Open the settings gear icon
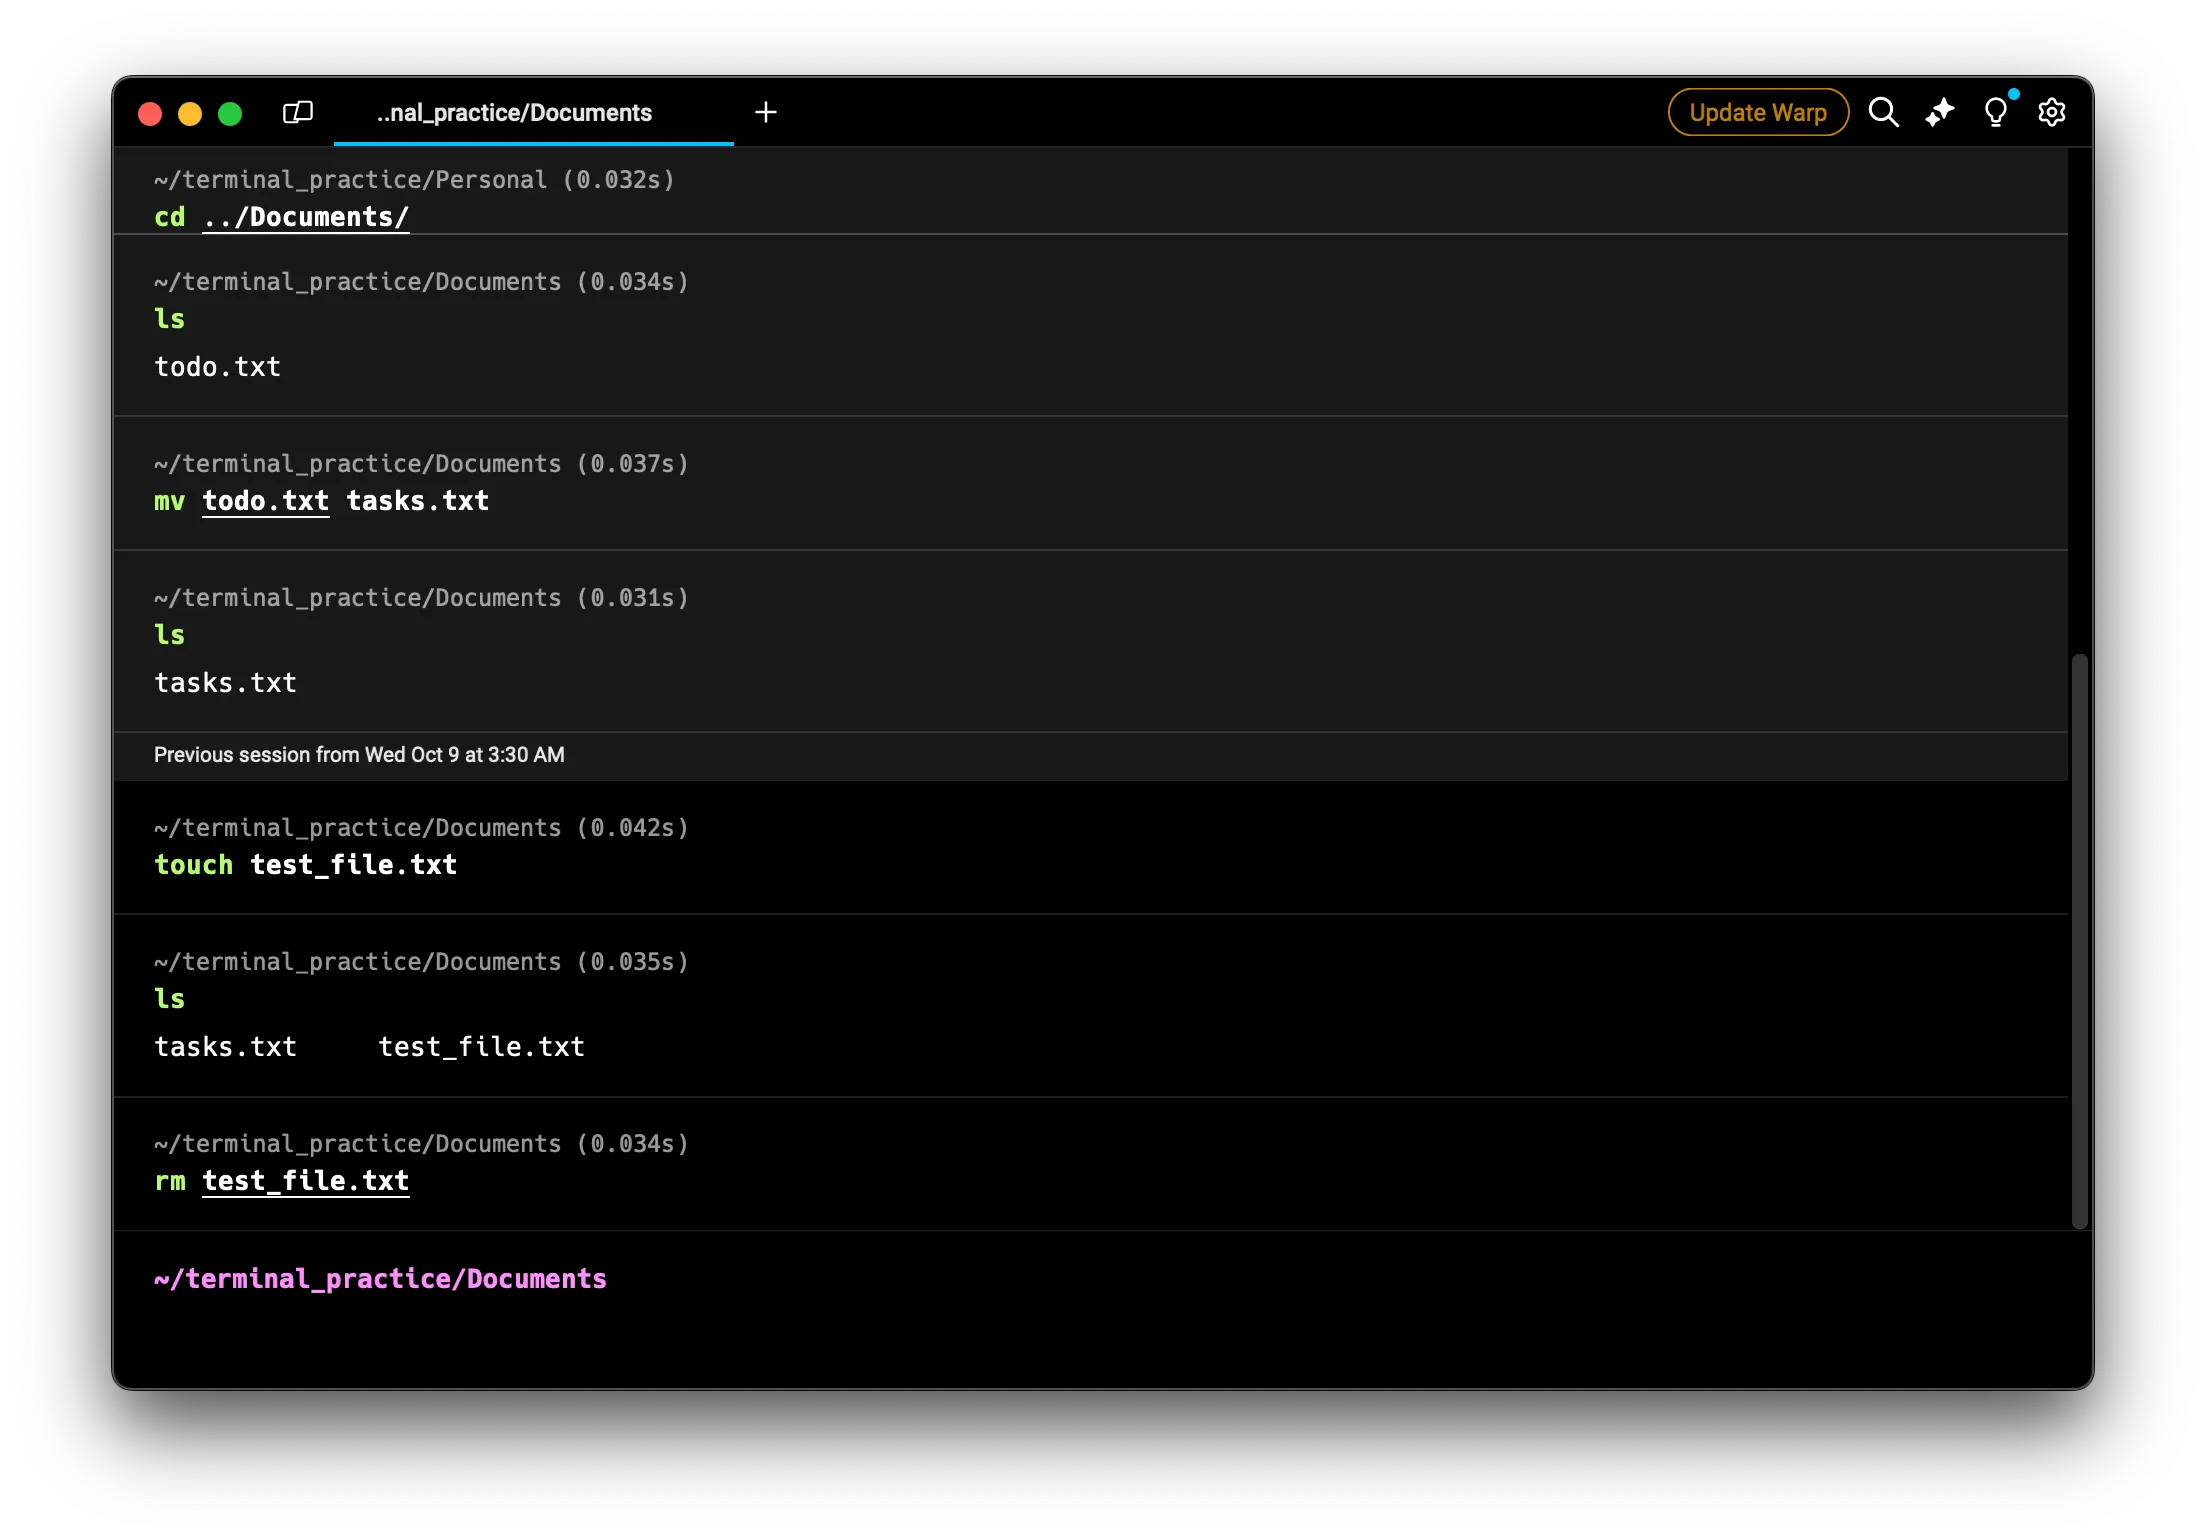This screenshot has height=1538, width=2206. coord(2051,112)
